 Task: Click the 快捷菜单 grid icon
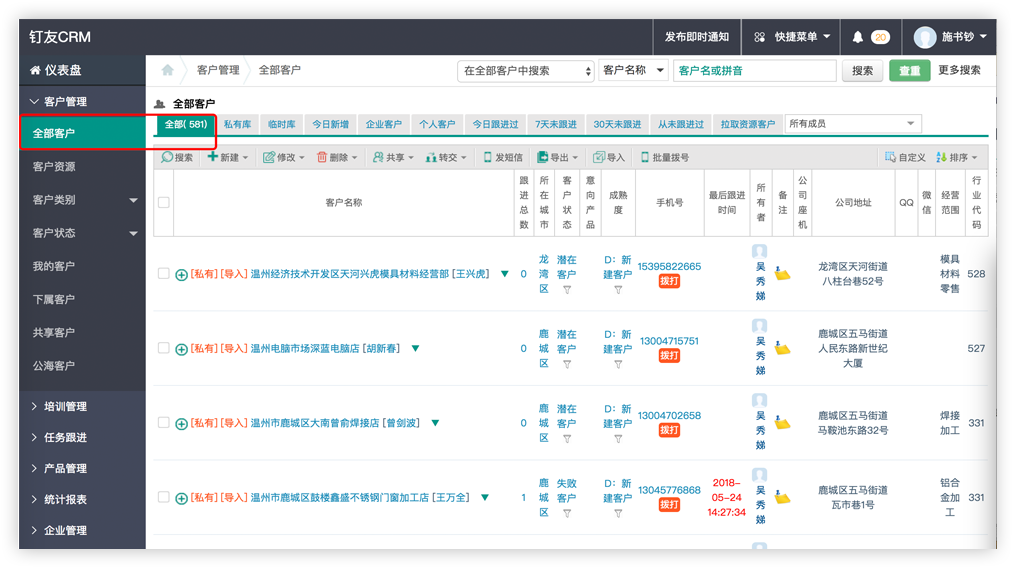coord(760,37)
